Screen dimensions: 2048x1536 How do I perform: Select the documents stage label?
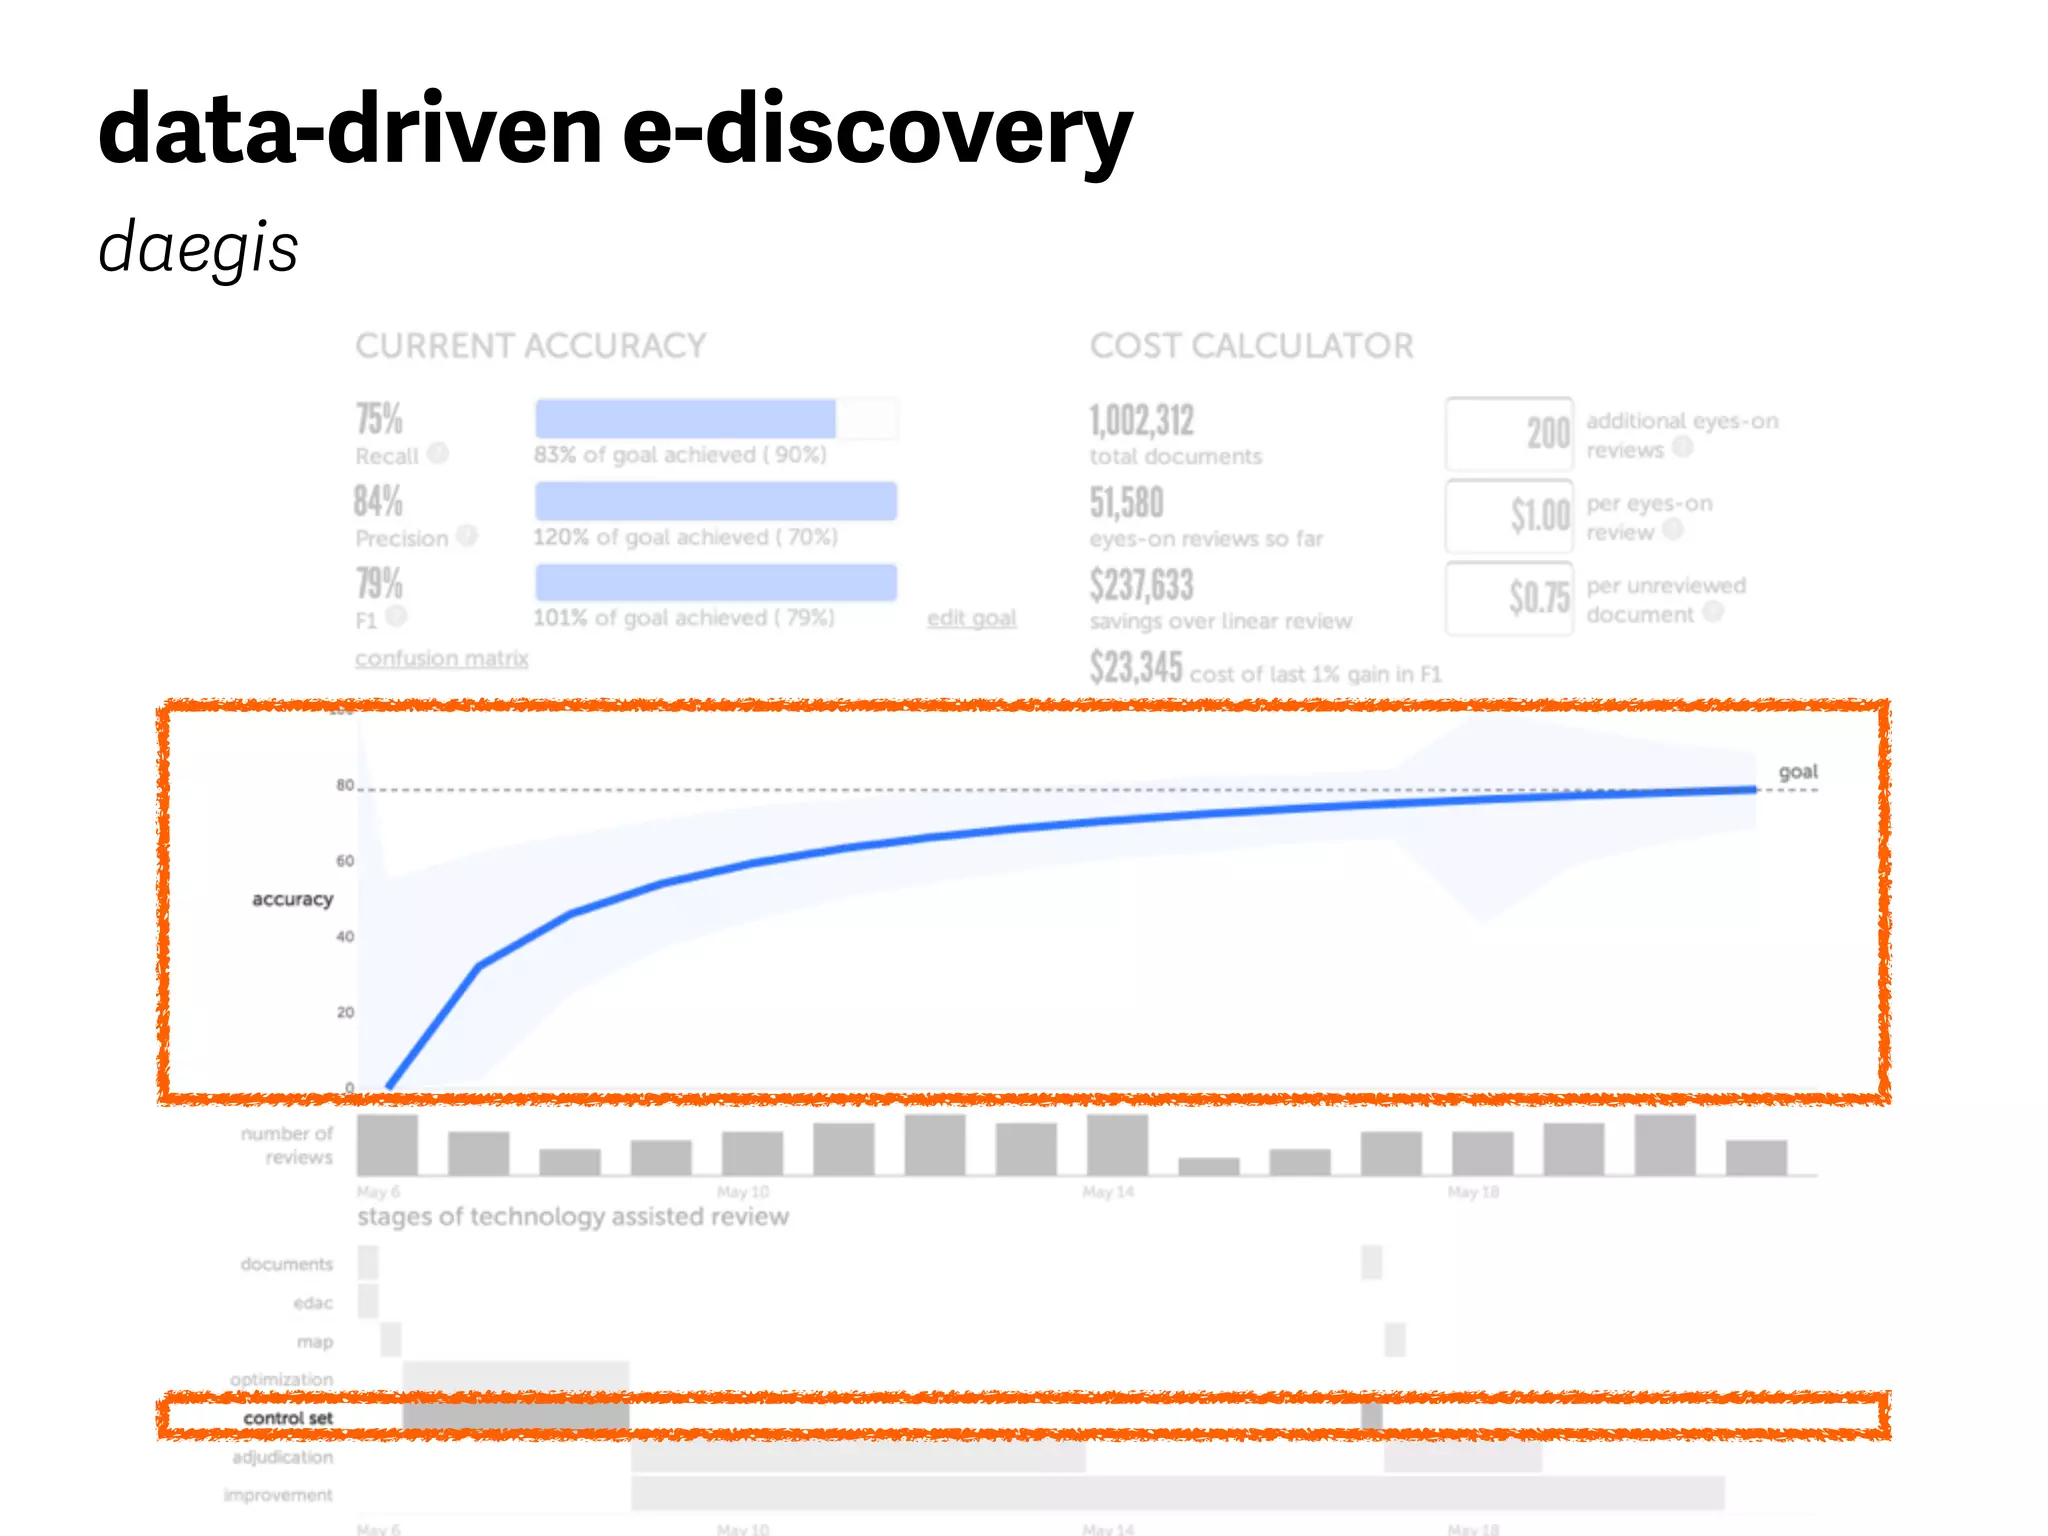[286, 1264]
